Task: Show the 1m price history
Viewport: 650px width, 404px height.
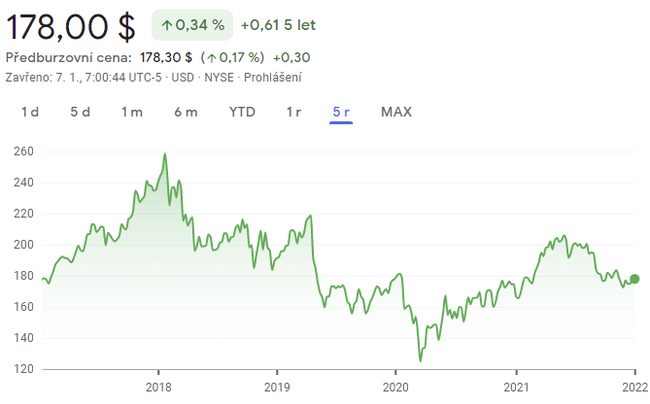Action: [132, 112]
